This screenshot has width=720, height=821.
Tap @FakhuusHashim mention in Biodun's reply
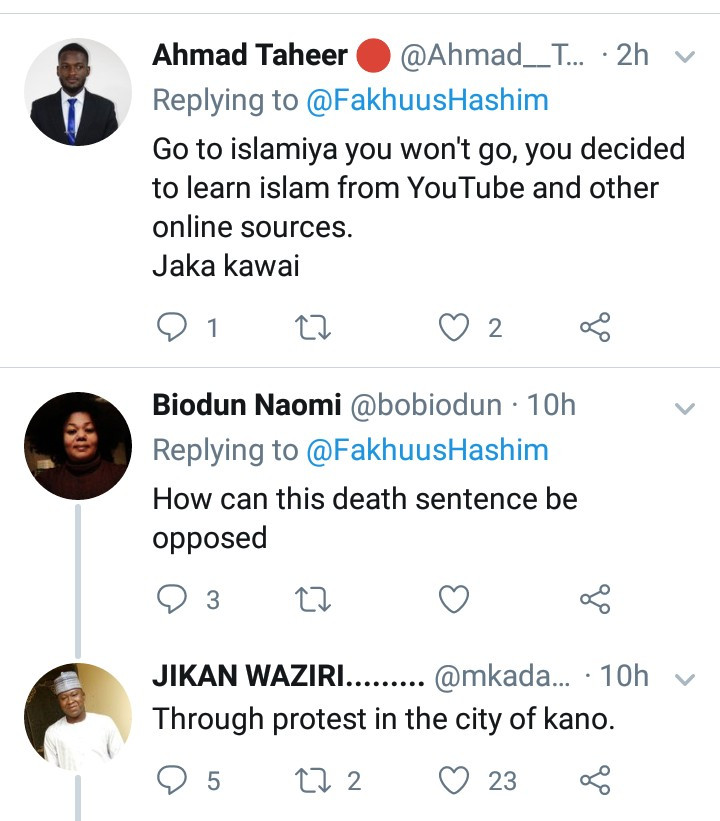(428, 450)
